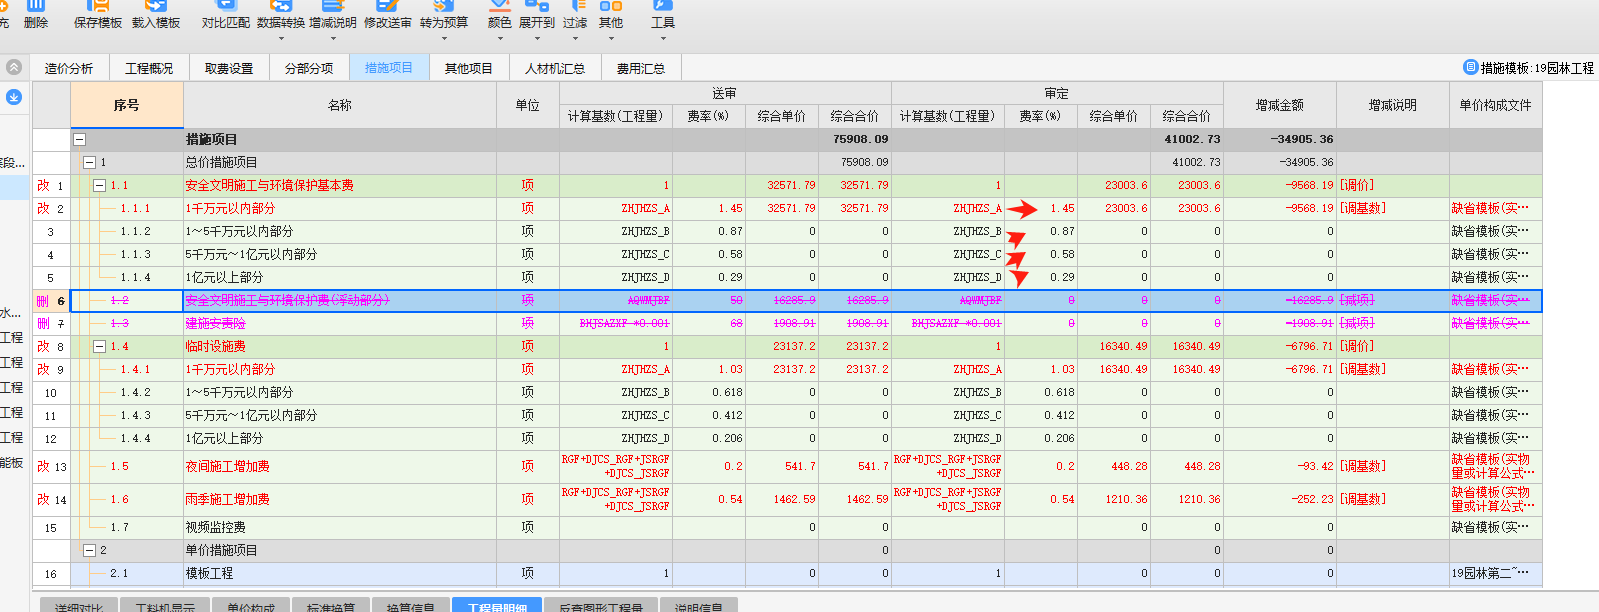
Task: Switch to the 分部分项 tab
Action: [309, 68]
